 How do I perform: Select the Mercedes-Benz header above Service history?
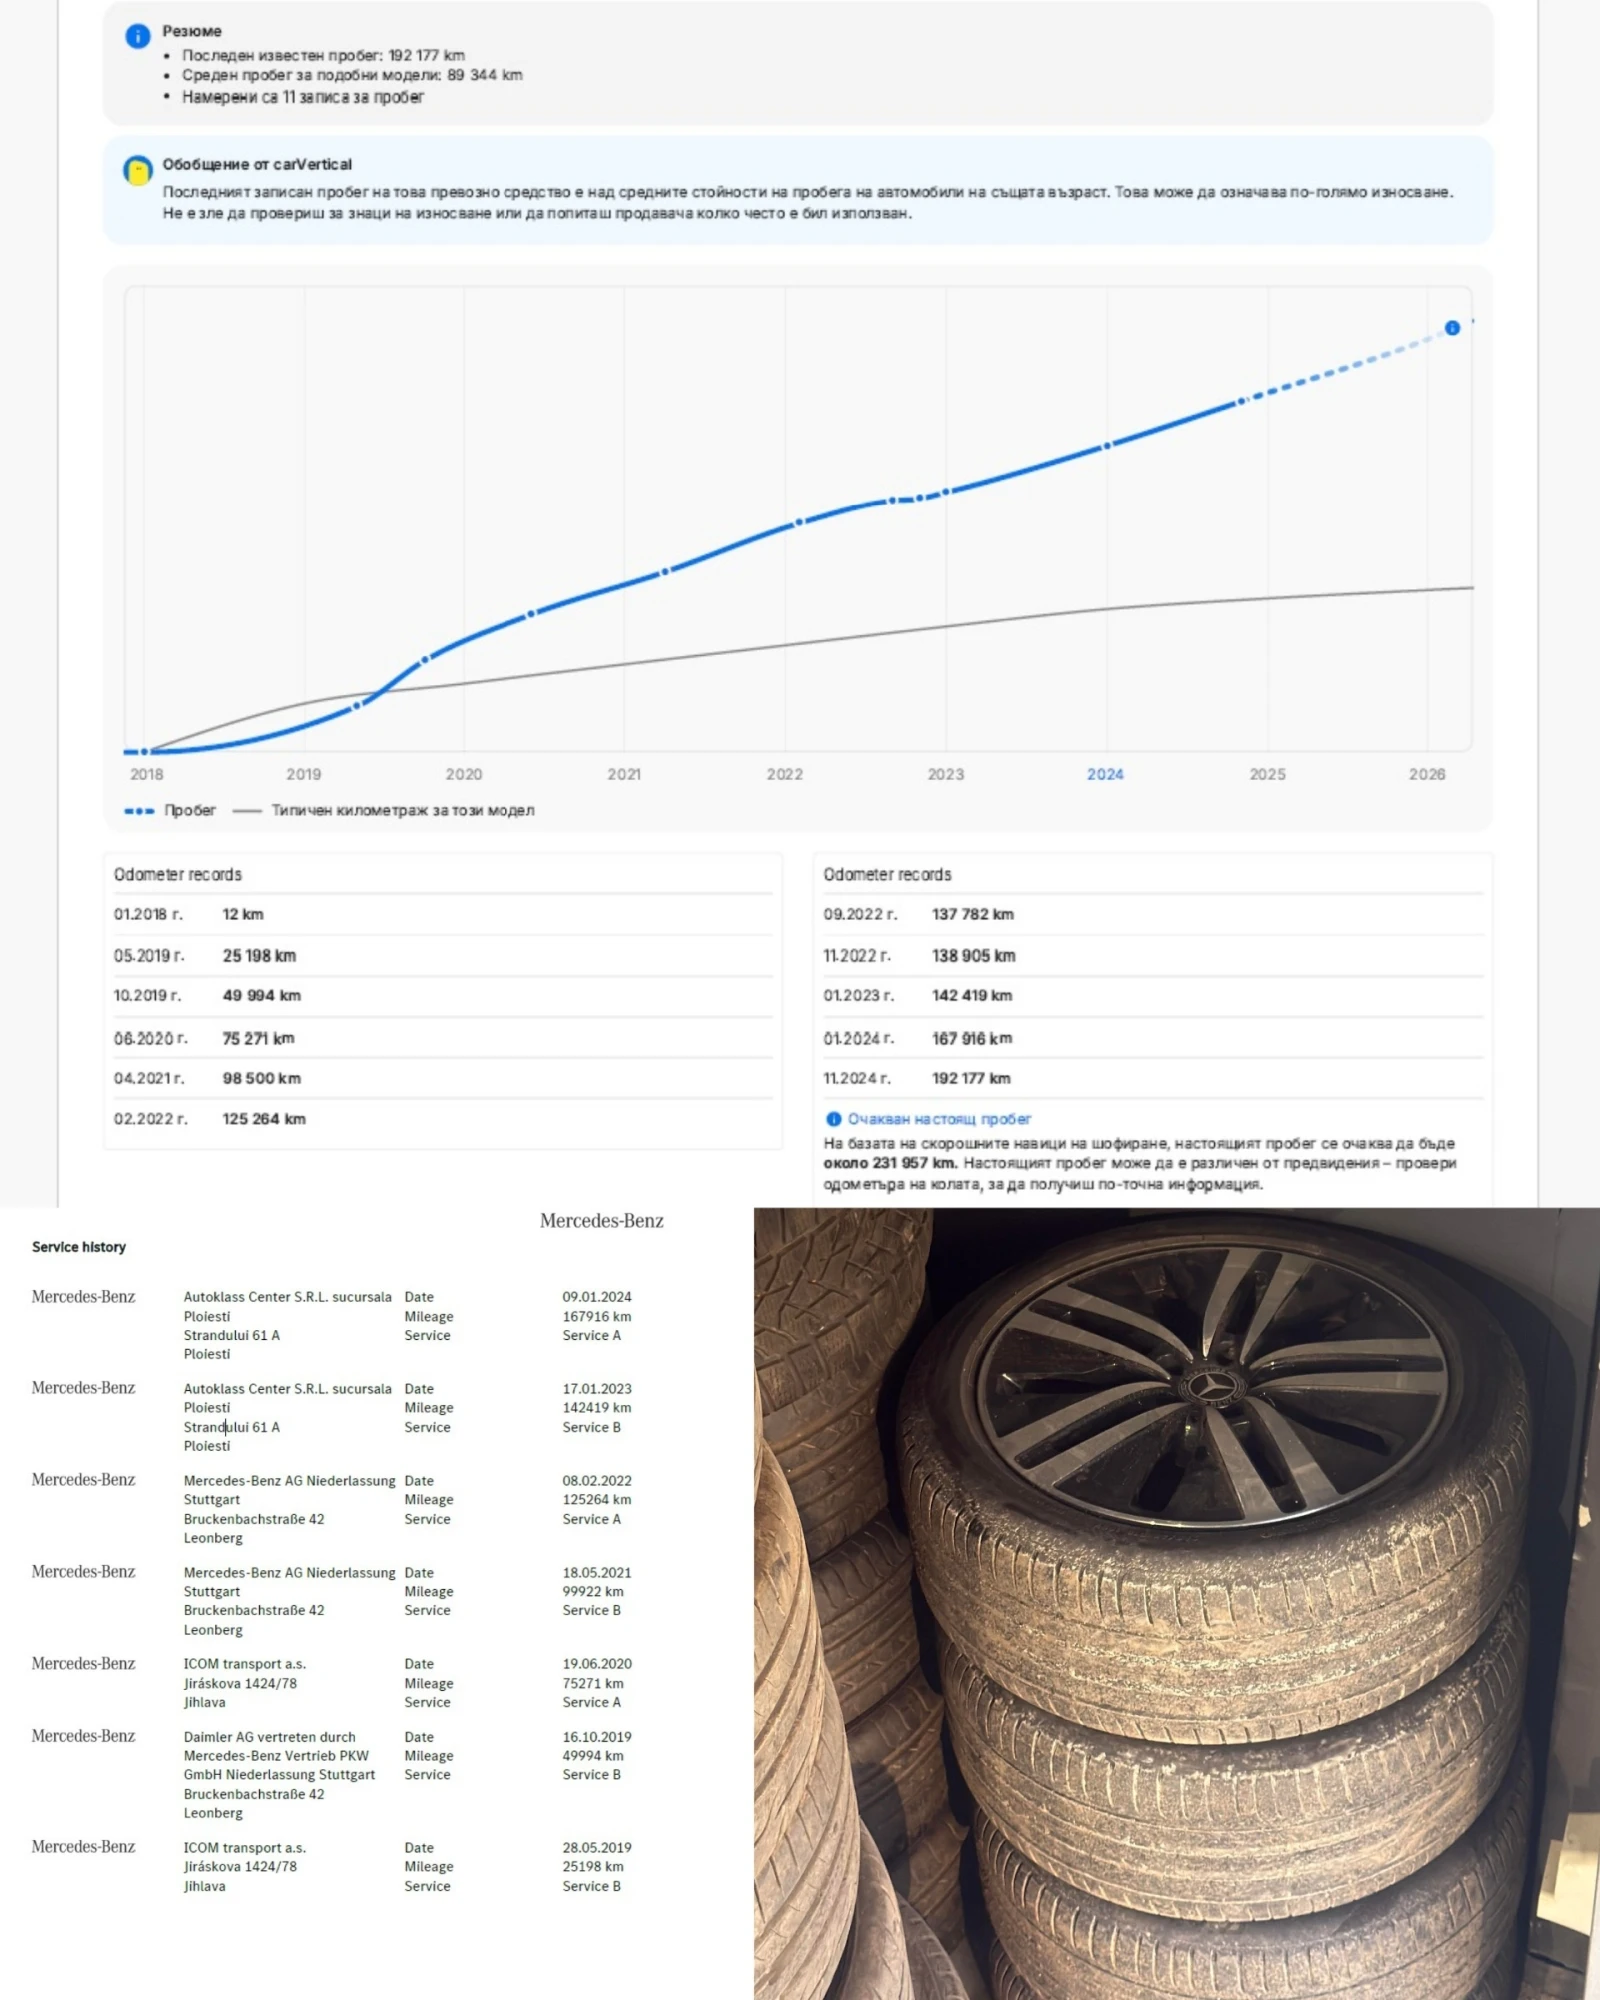(601, 1220)
